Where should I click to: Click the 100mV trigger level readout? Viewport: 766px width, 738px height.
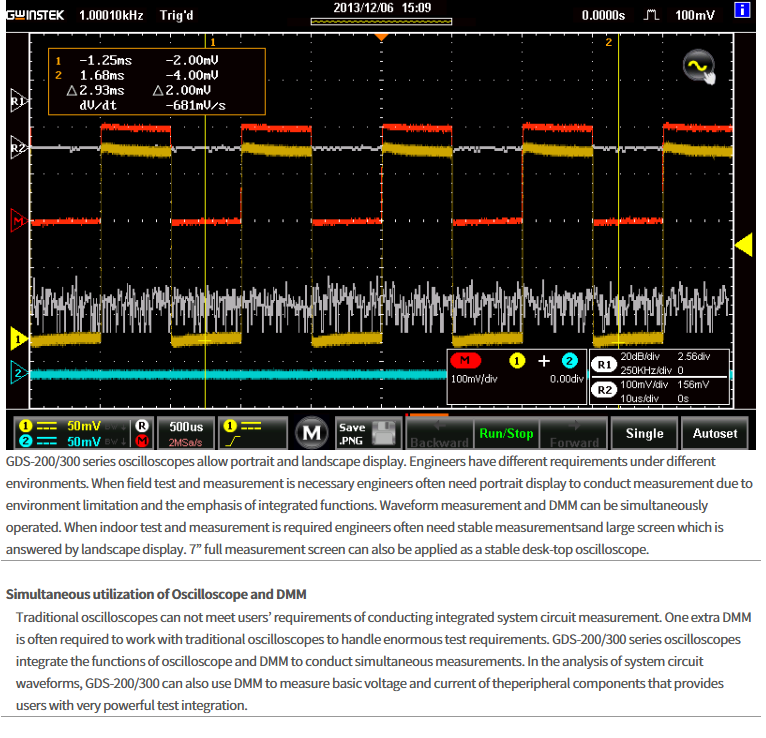(695, 16)
